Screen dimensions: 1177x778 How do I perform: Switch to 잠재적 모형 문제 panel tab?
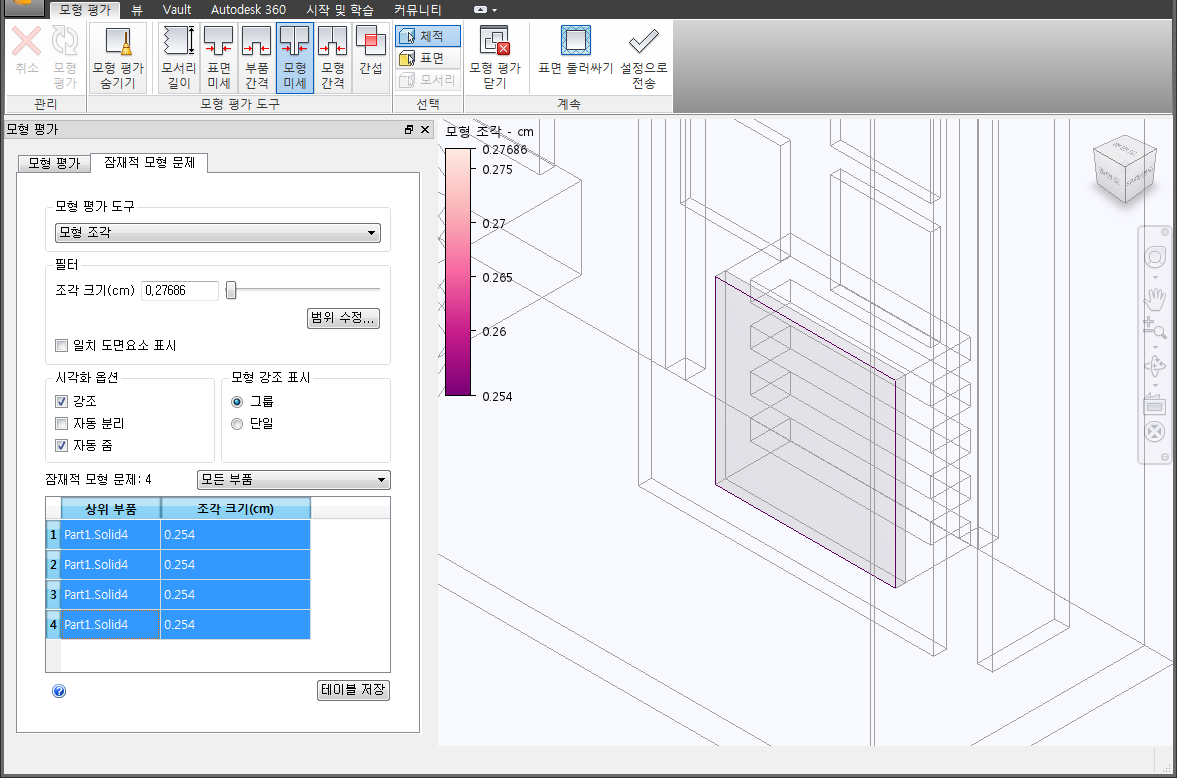click(149, 162)
